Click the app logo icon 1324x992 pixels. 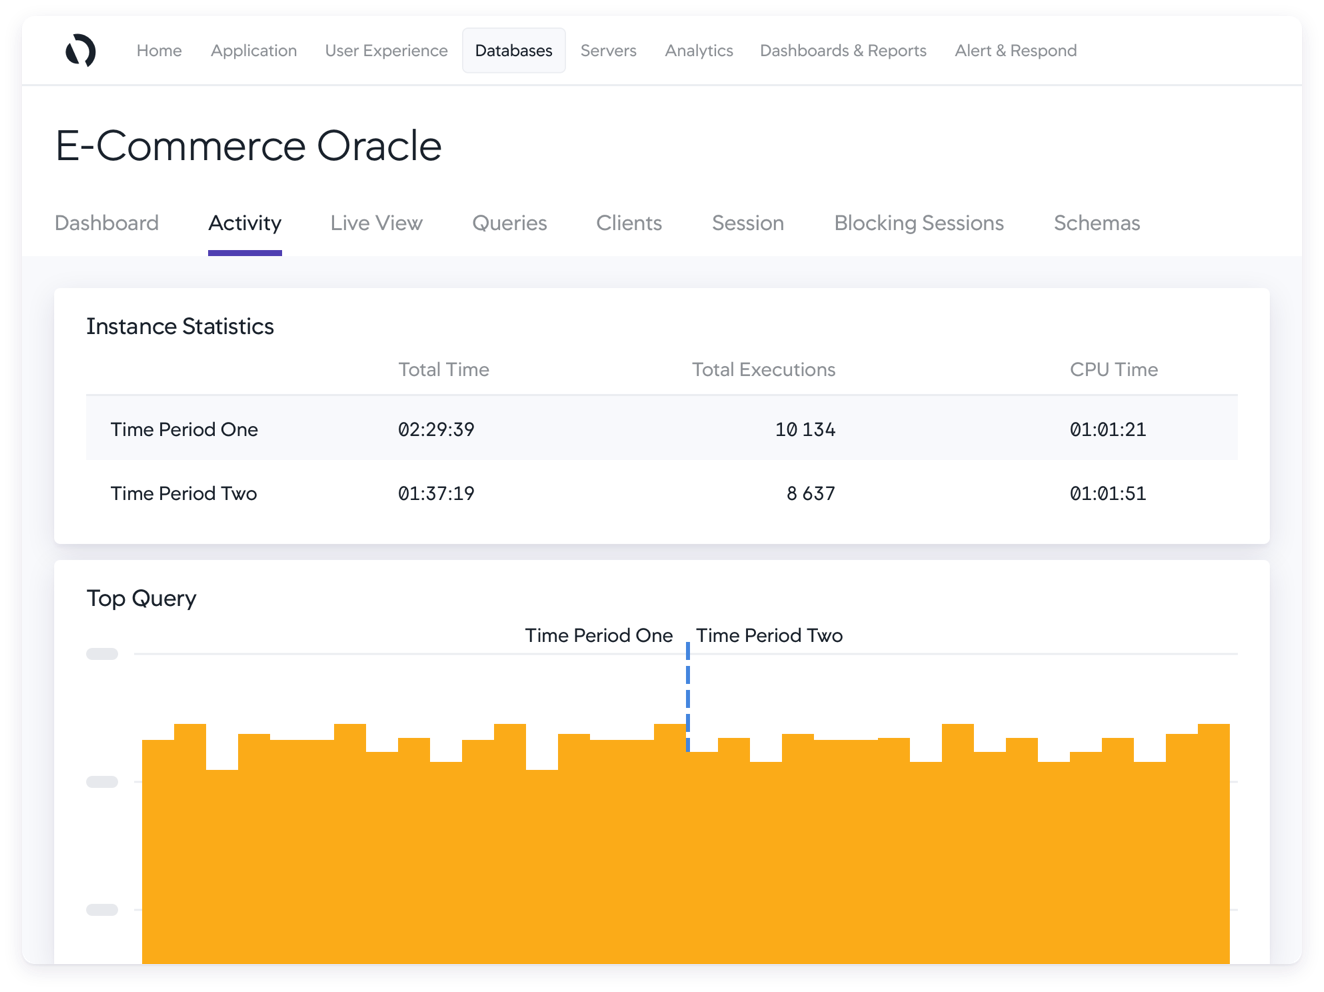point(81,50)
